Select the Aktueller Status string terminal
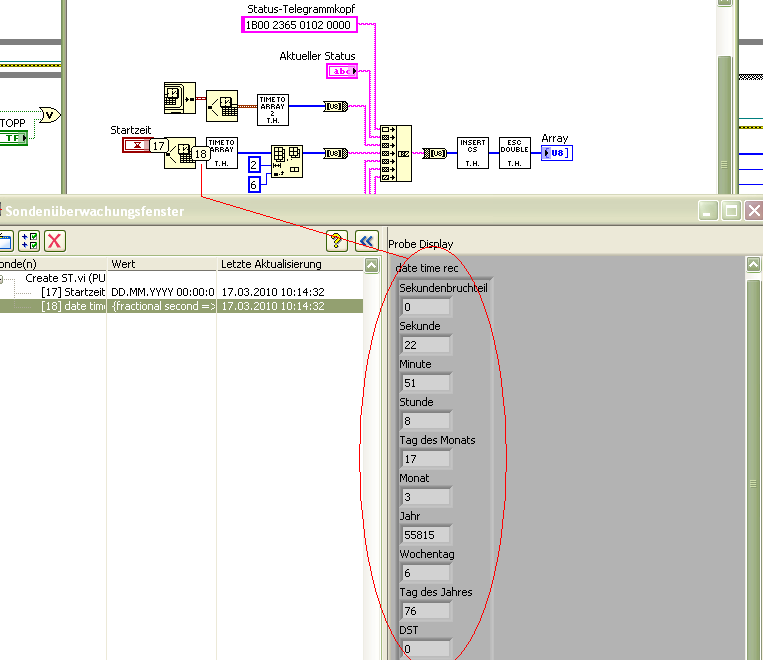763x660 pixels. tap(342, 71)
